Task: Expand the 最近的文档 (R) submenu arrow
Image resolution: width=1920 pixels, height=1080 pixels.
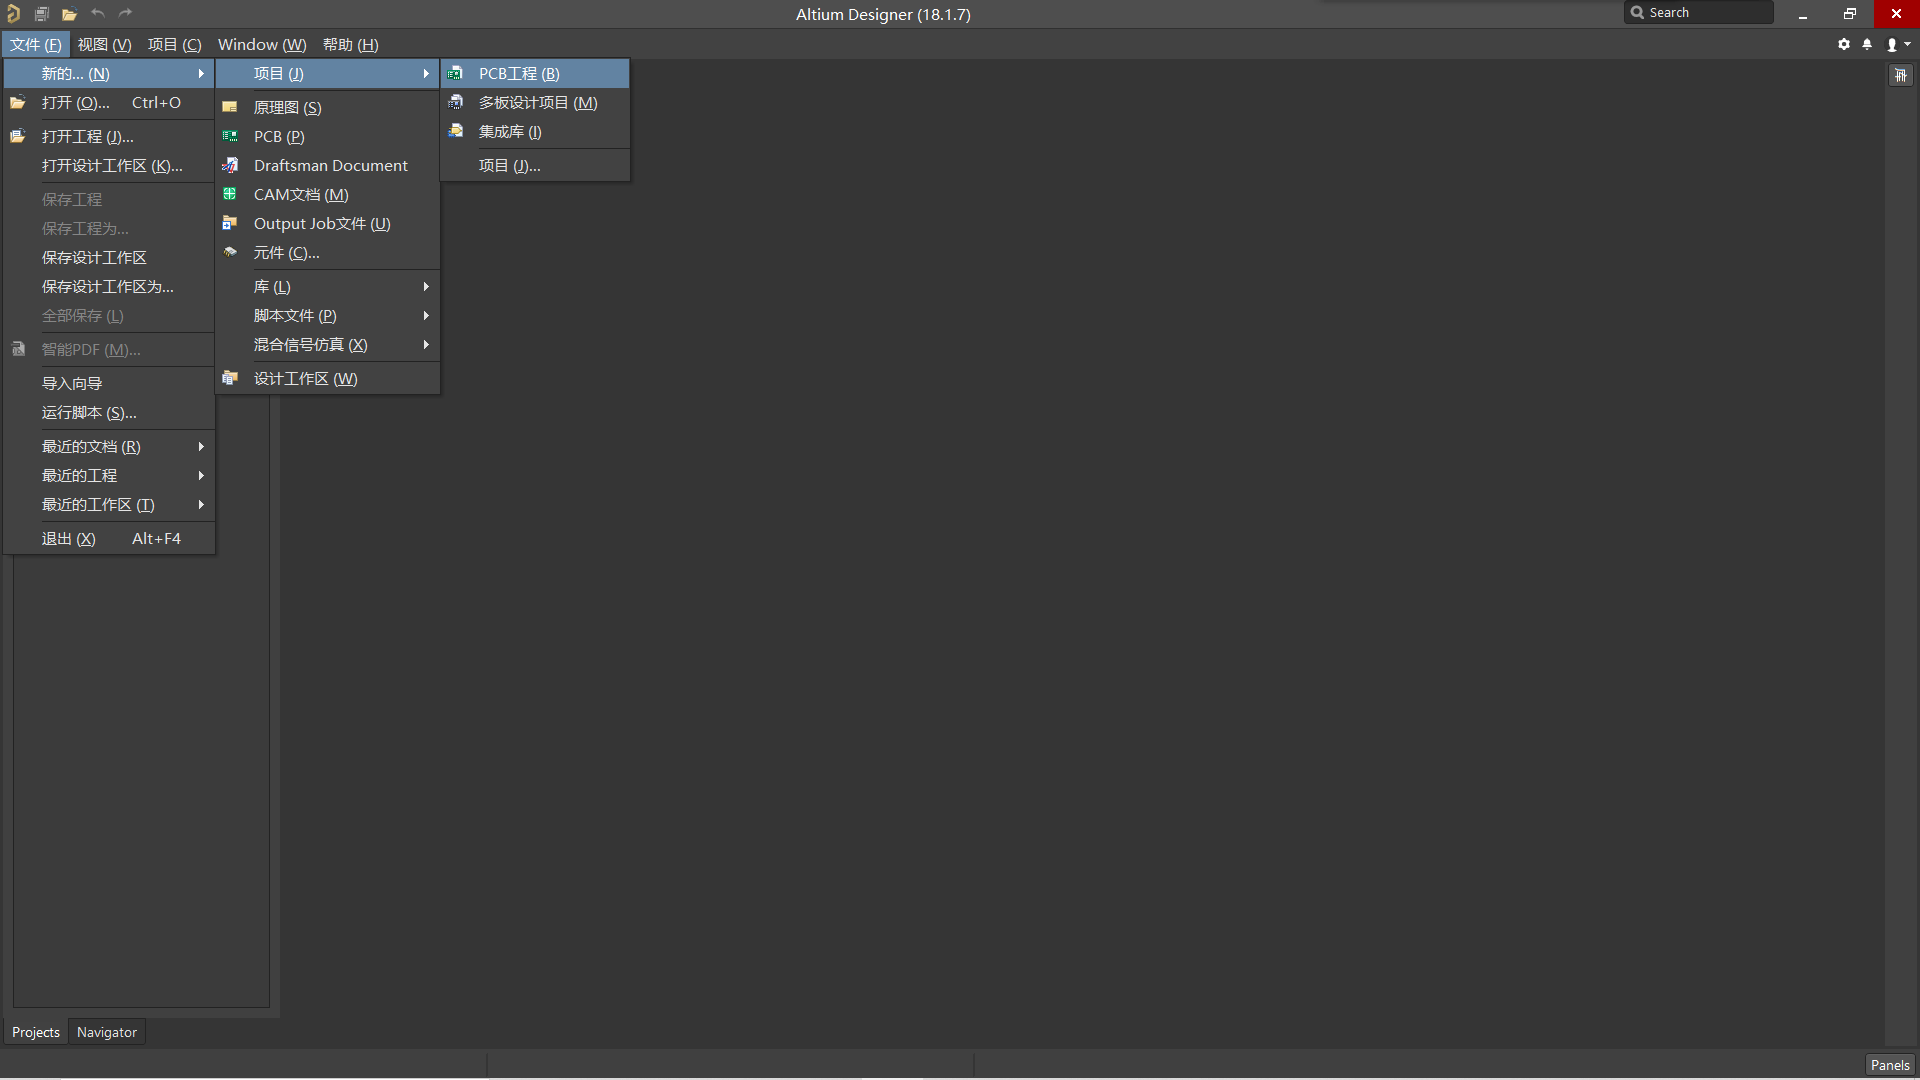Action: (x=201, y=446)
